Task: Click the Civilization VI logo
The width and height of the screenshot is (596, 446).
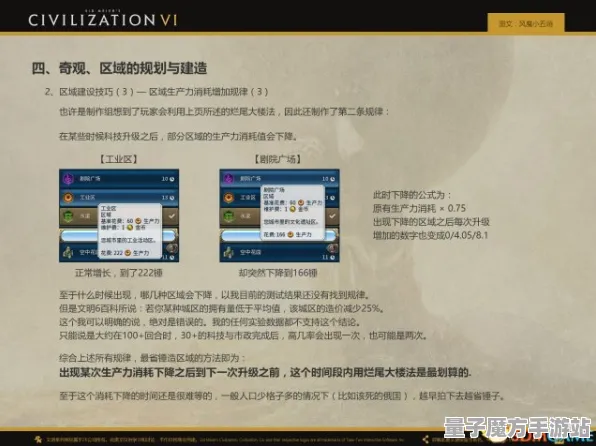Action: click(x=103, y=18)
